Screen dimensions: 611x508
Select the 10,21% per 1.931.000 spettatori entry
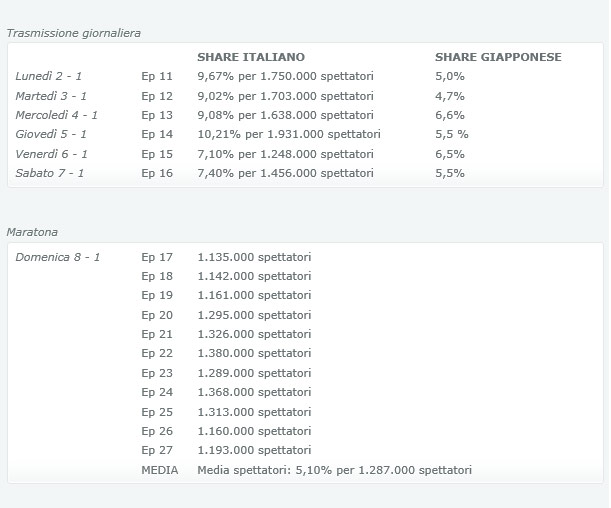pos(289,134)
